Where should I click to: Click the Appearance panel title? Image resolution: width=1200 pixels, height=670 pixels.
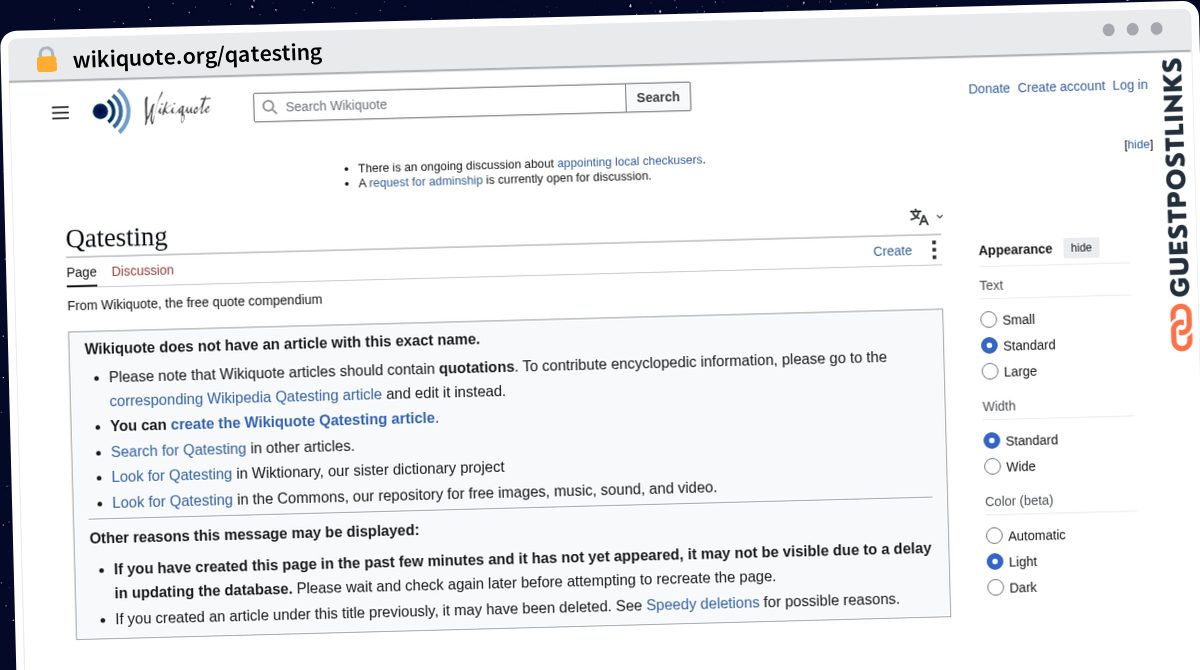[x=1015, y=250]
